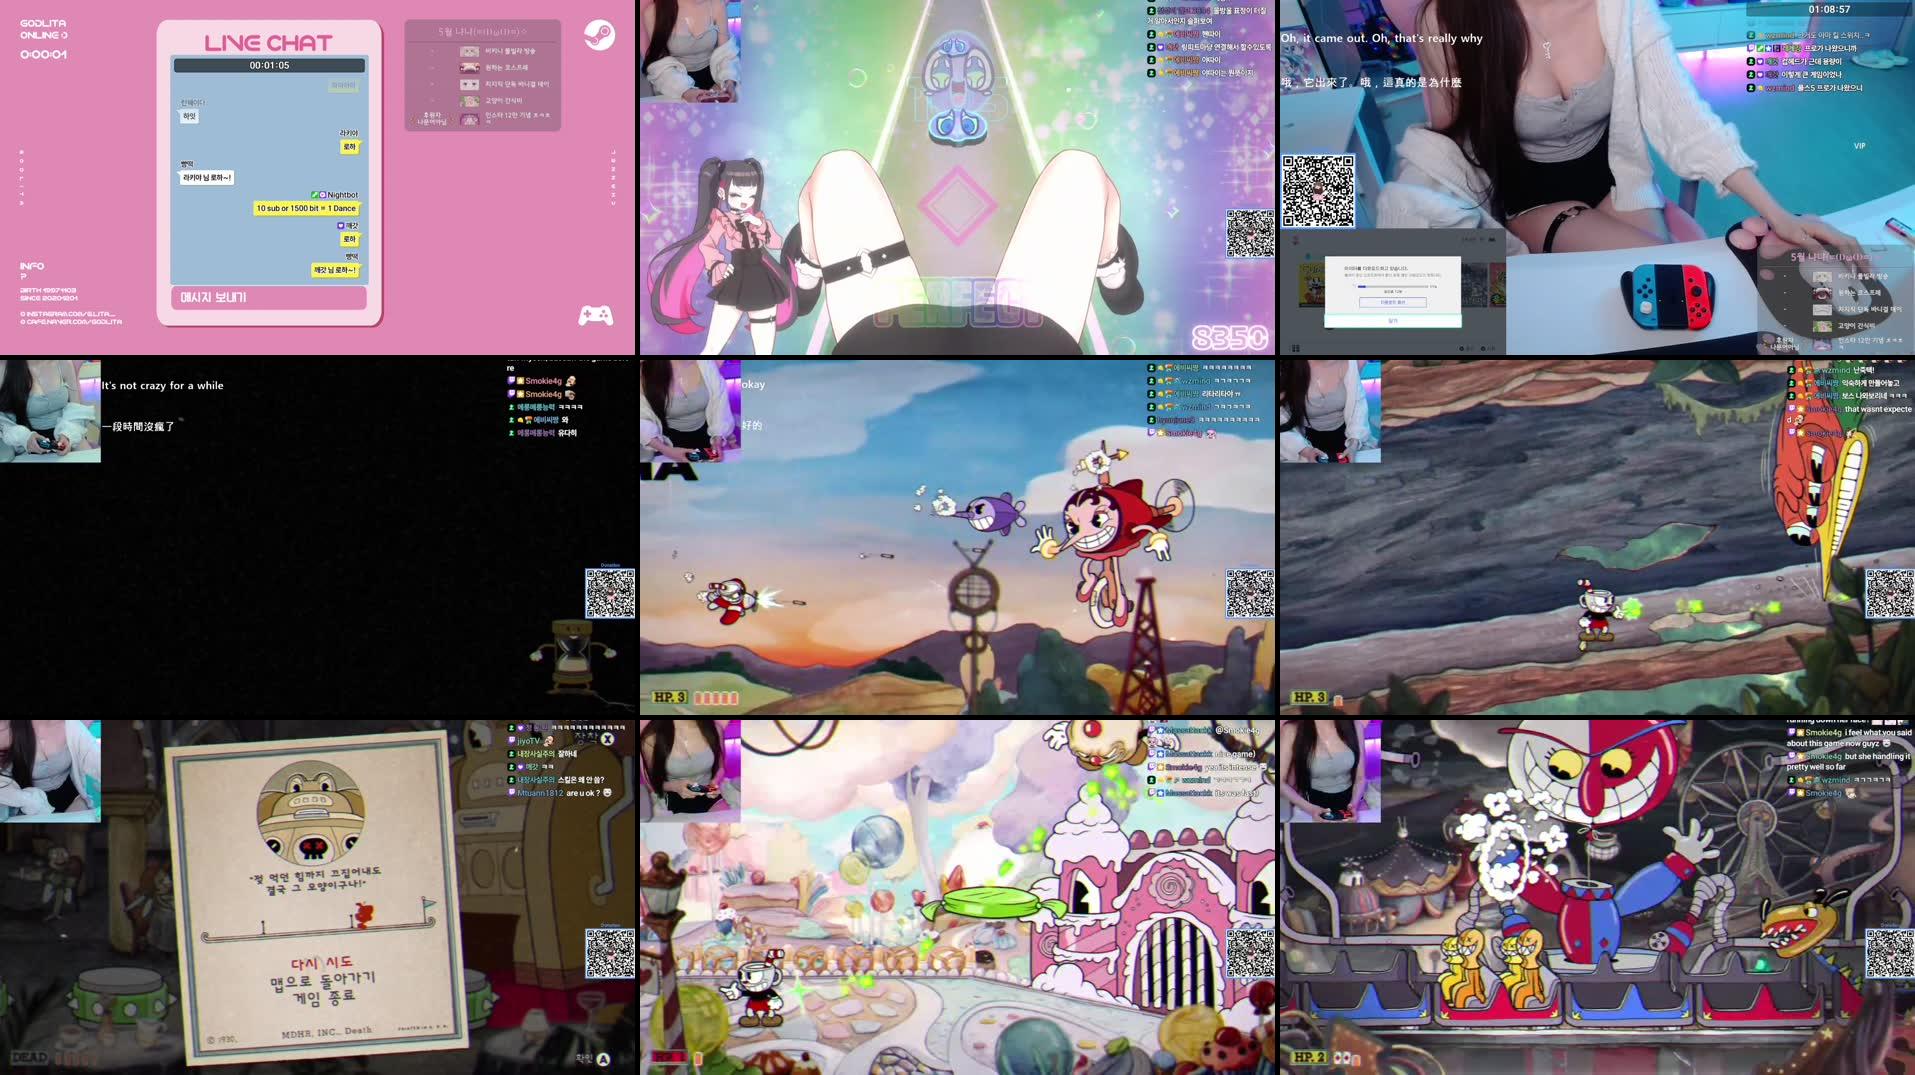
Task: Click the 'Oh, it came out' English subtitle
Action: 1381,38
